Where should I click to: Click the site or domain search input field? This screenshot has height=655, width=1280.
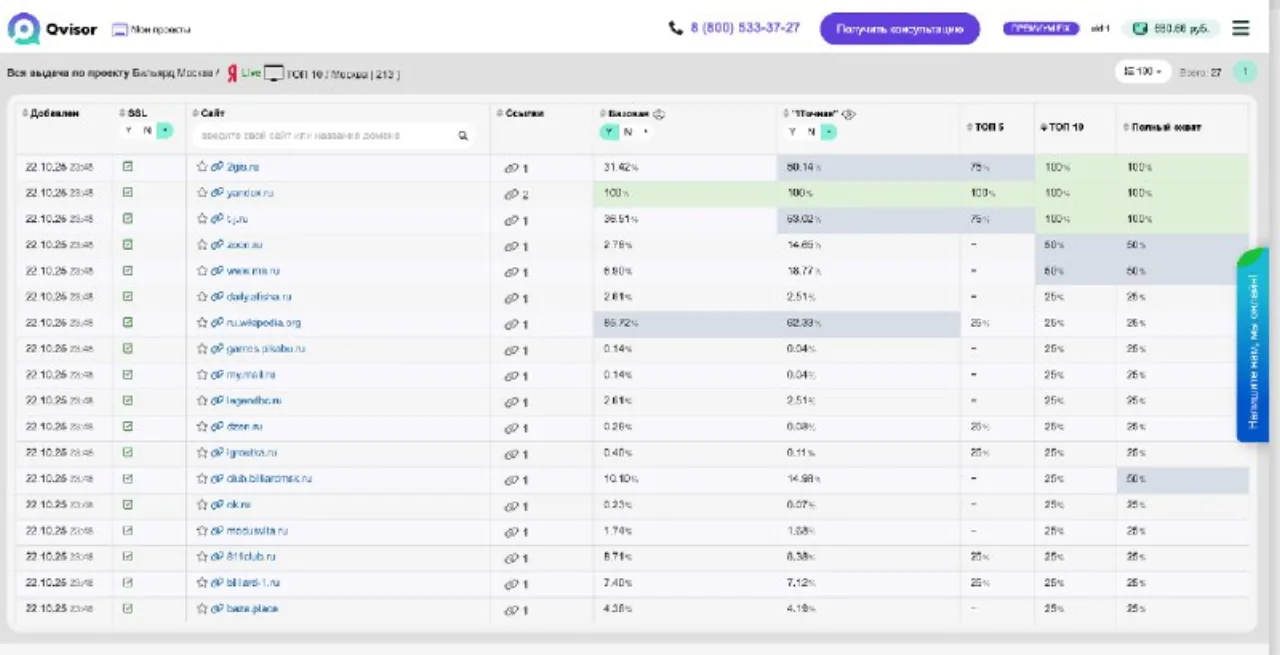click(333, 136)
